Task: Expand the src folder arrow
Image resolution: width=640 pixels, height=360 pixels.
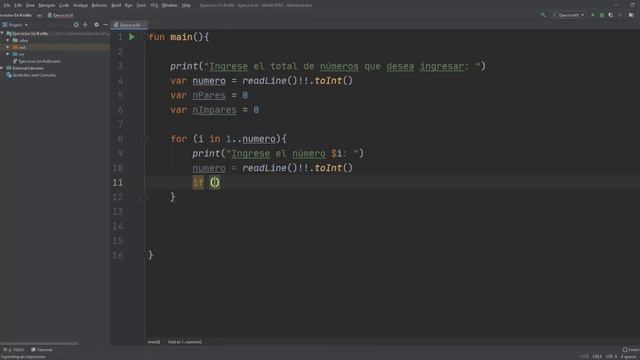Action: [x=7, y=54]
